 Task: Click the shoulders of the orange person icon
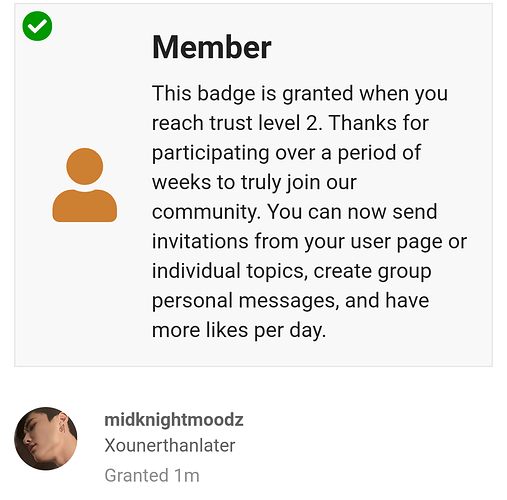(x=85, y=206)
